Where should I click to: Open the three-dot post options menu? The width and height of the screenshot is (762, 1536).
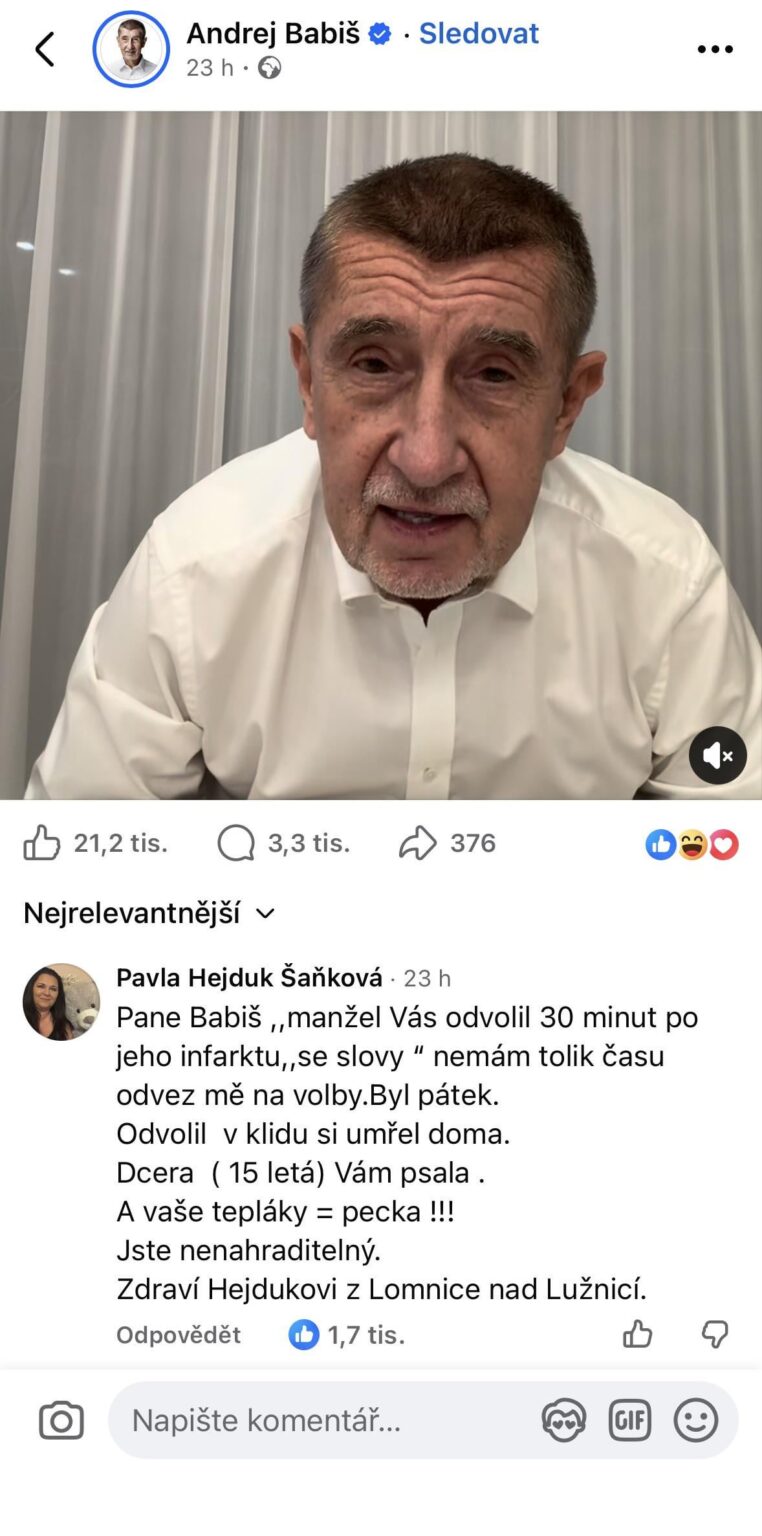714,50
